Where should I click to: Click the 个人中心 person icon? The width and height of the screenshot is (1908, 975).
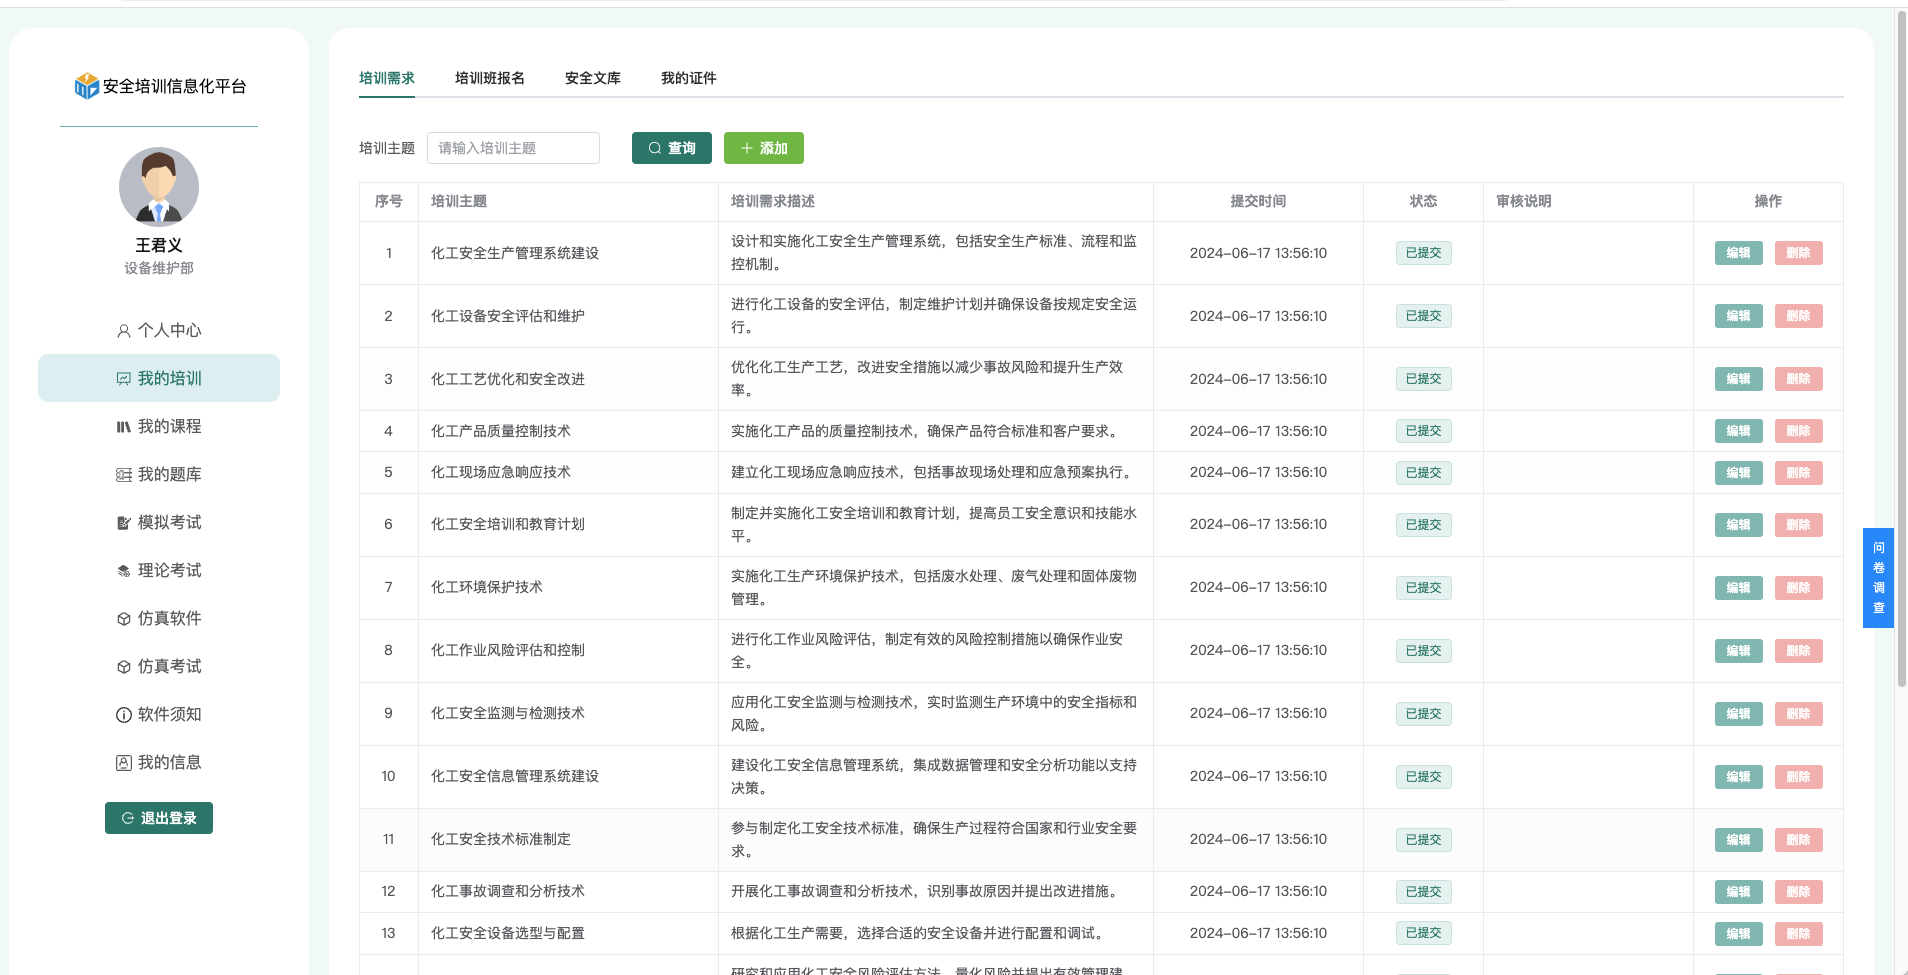pyautogui.click(x=124, y=331)
